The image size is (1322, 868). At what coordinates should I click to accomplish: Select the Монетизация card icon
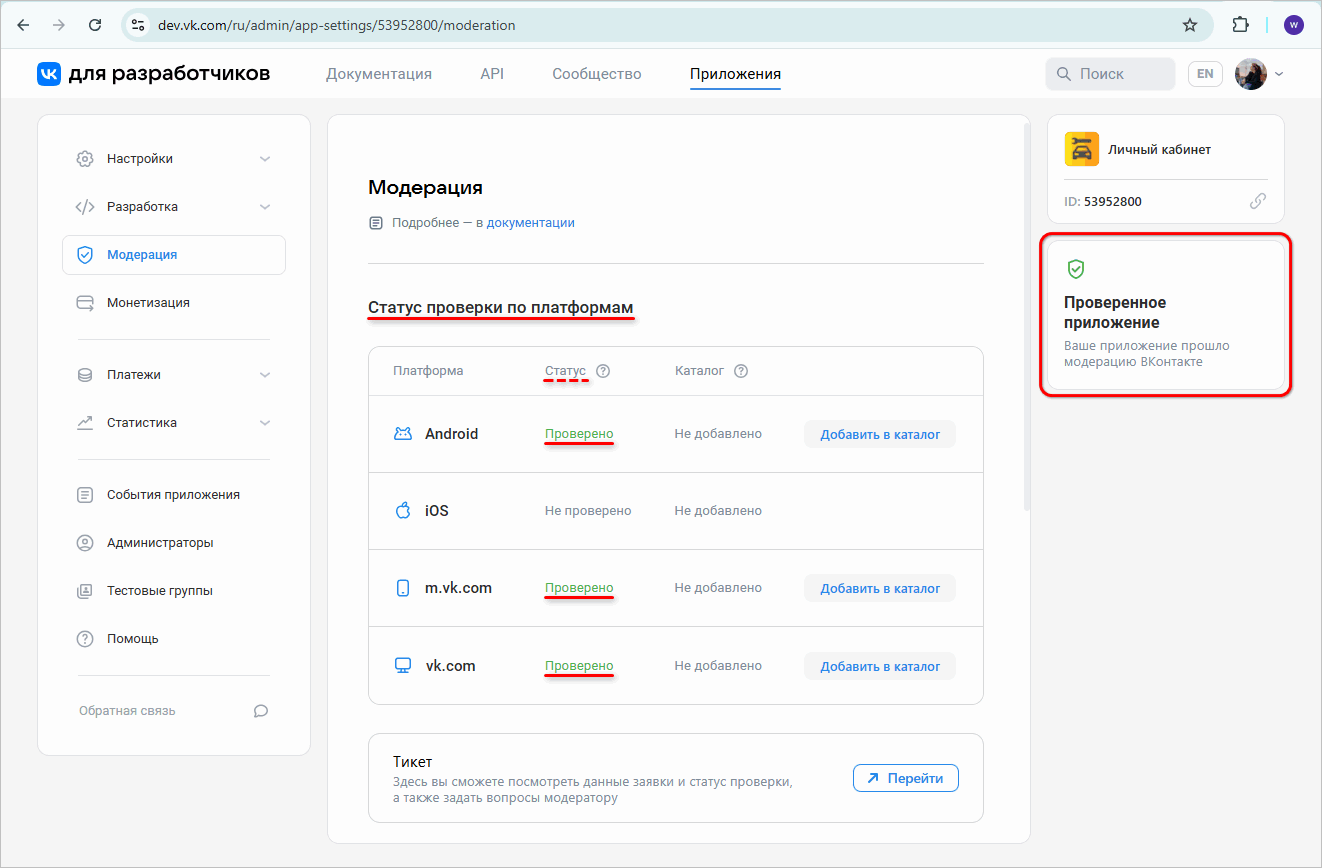85,302
